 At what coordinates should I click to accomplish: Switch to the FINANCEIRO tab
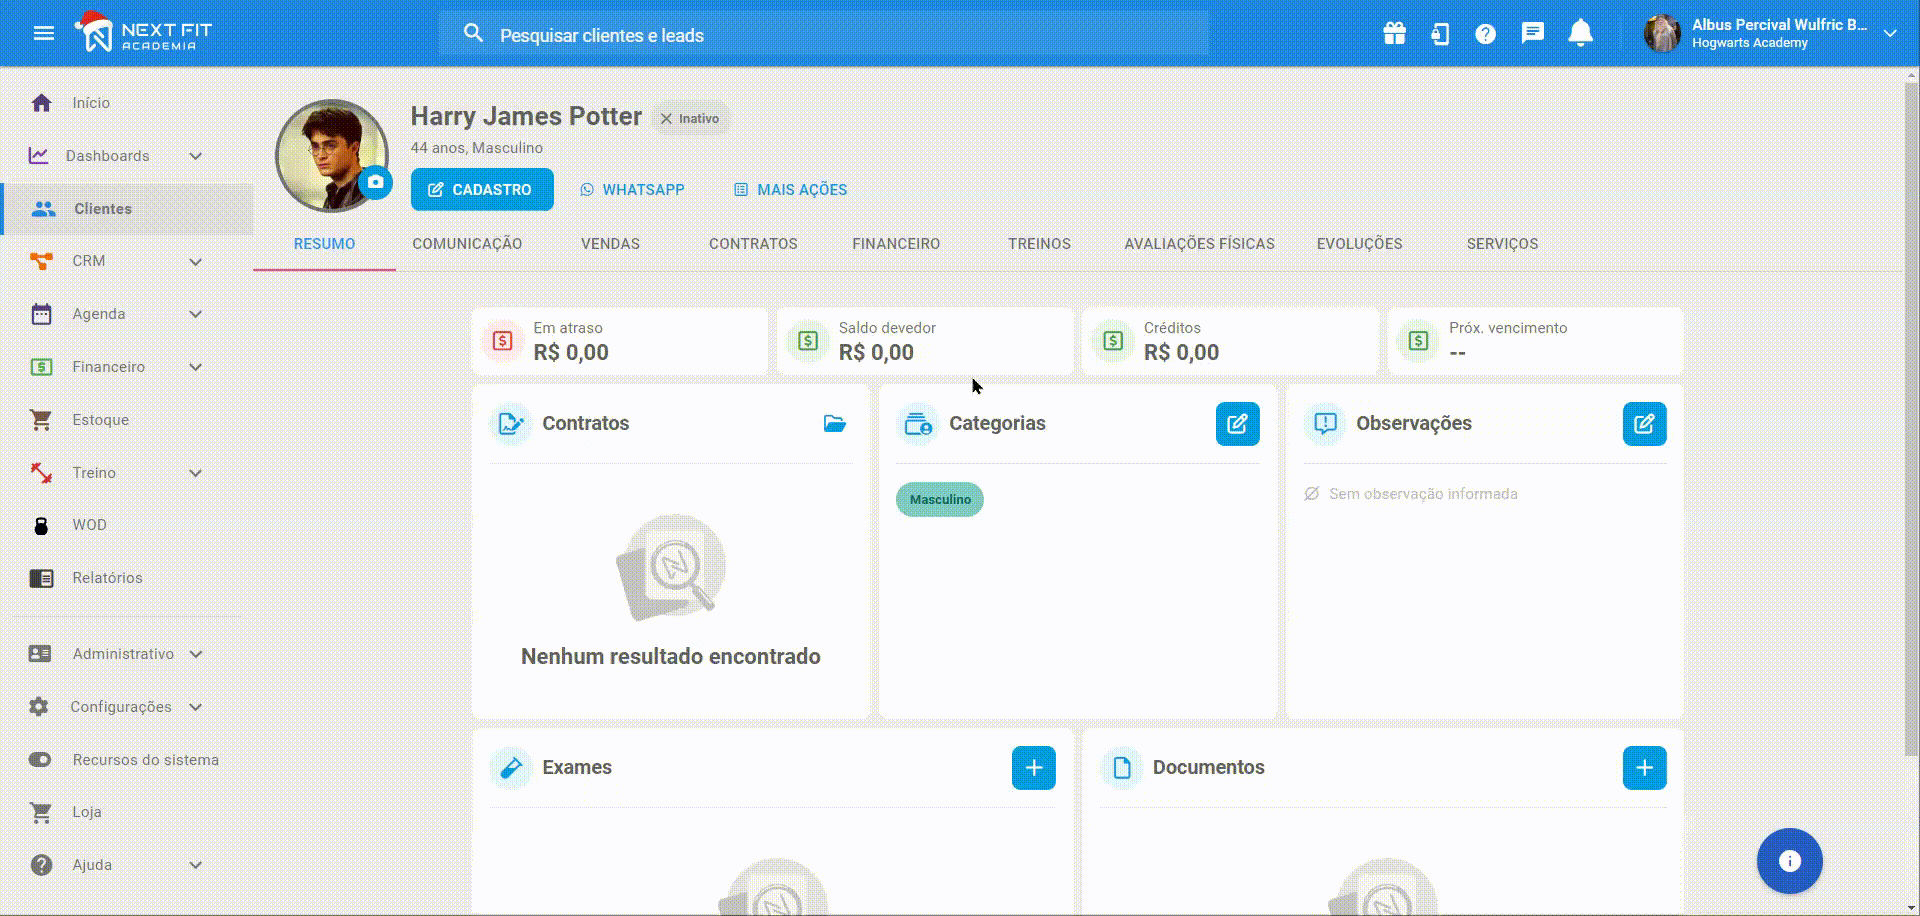[x=896, y=244]
